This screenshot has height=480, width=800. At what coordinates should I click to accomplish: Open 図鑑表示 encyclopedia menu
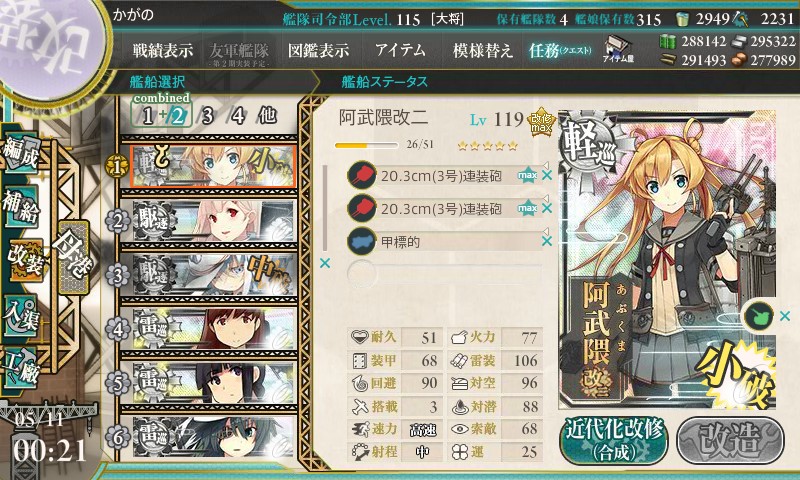(318, 50)
